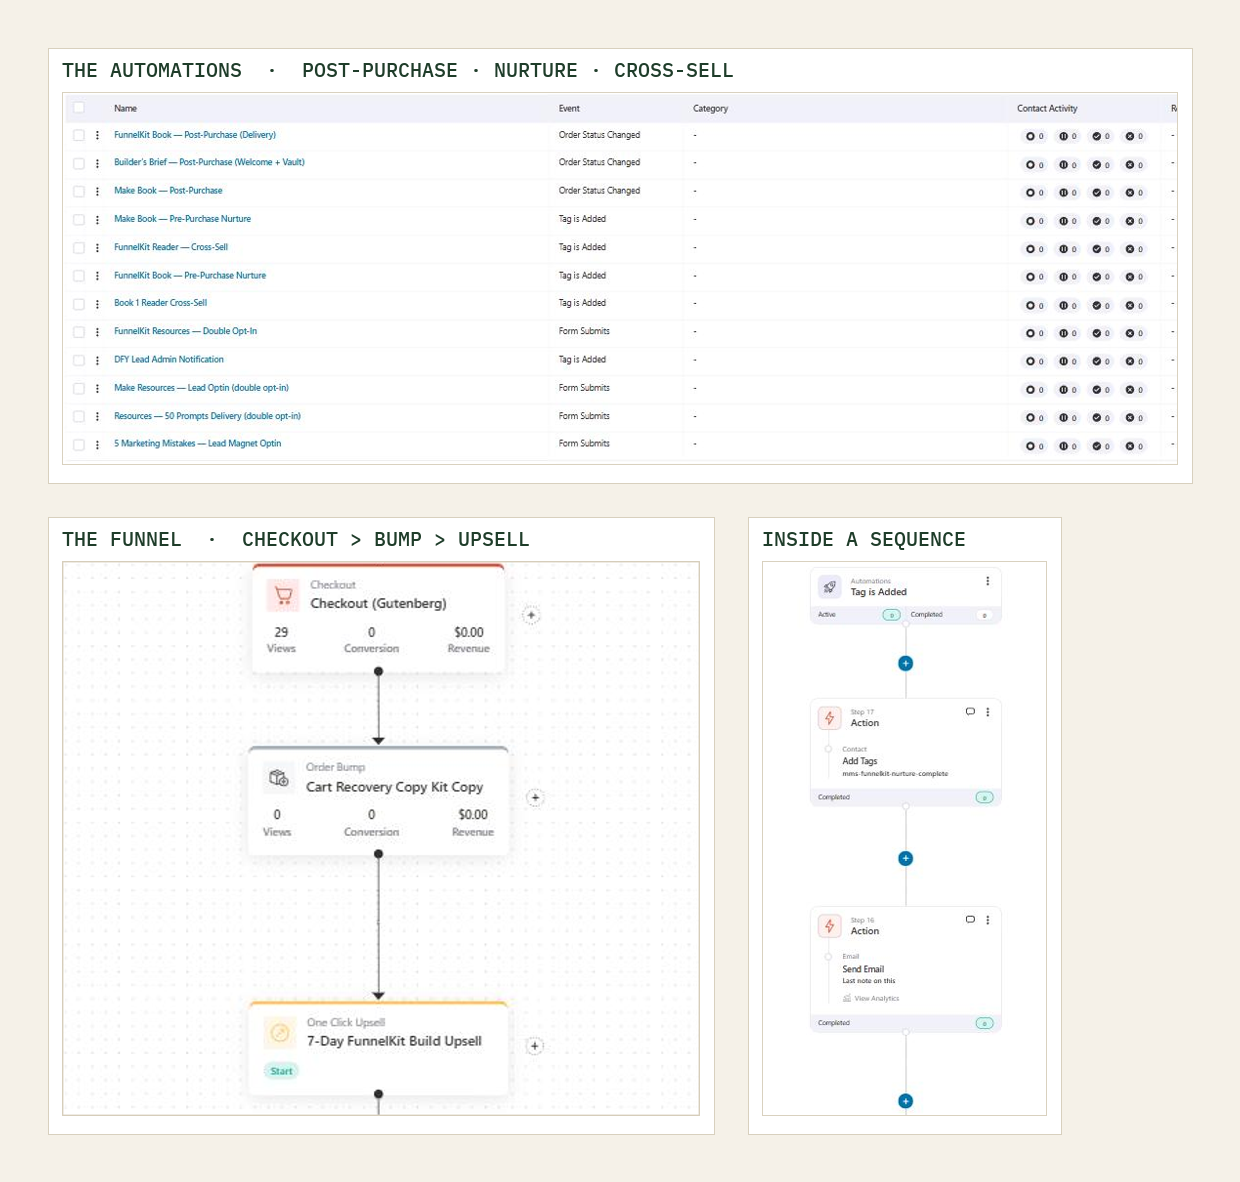Screen dimensions: 1240x1182
Task: Add step between Tag is Added and Step 17
Action: tap(905, 663)
